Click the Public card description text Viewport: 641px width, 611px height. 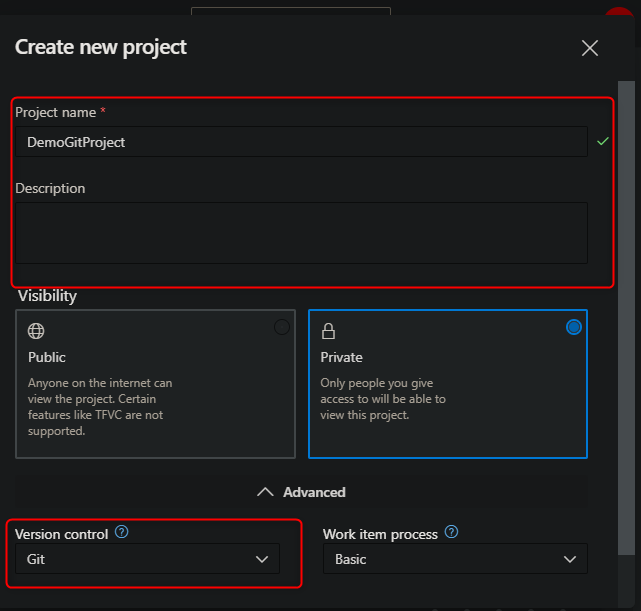pos(100,407)
